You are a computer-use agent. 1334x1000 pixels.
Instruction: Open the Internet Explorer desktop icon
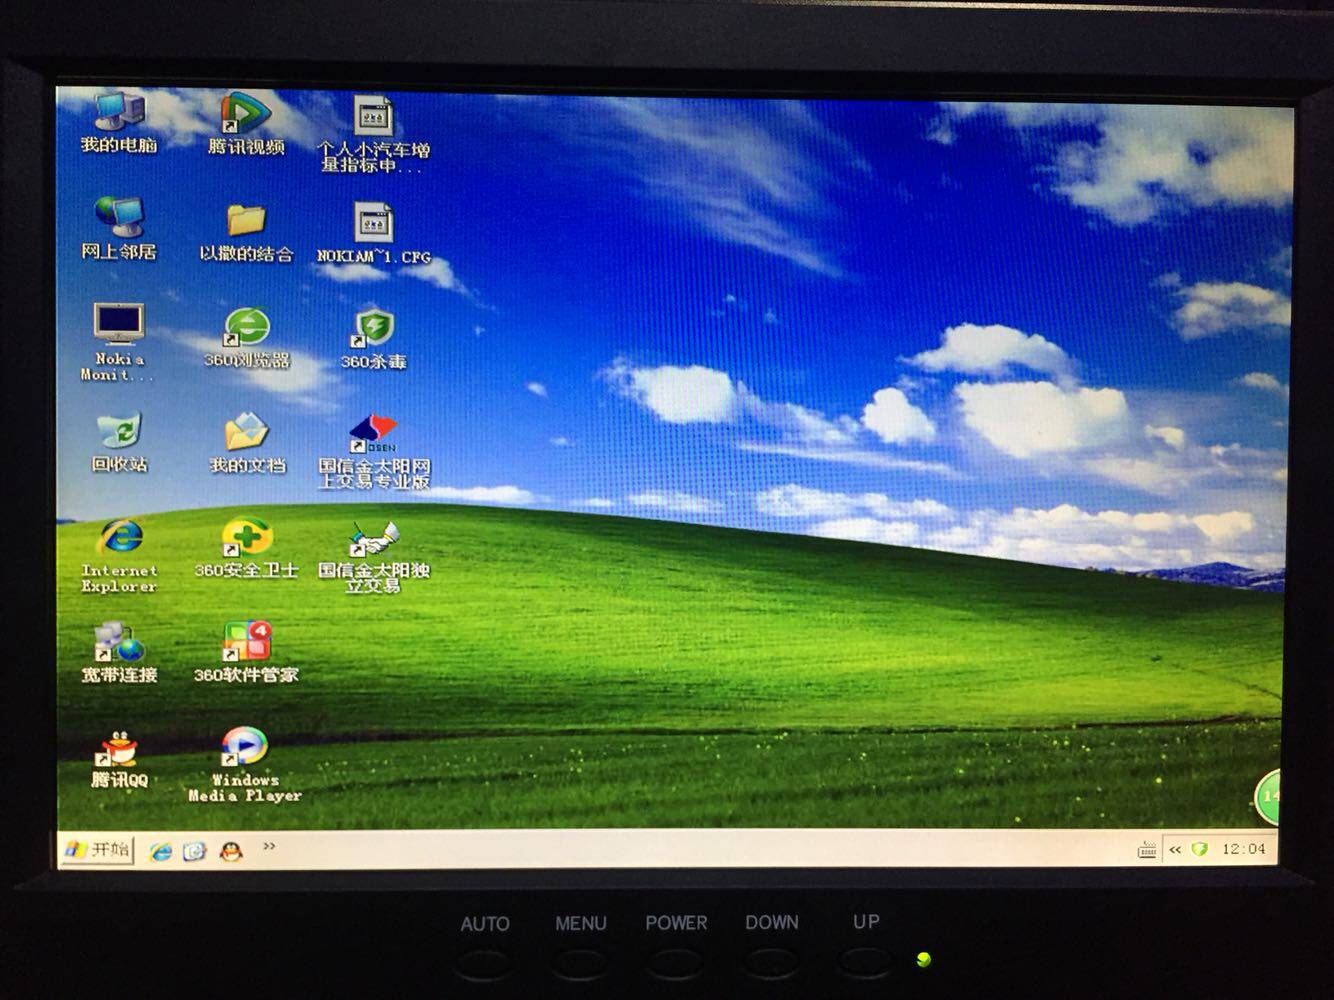coord(120,556)
